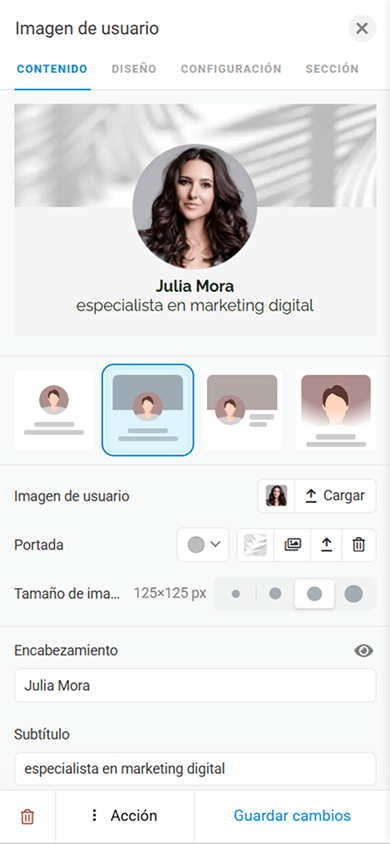Select the full-image gradient layout thumbnail
Screen dimensions: 390x844
[x=336, y=410]
